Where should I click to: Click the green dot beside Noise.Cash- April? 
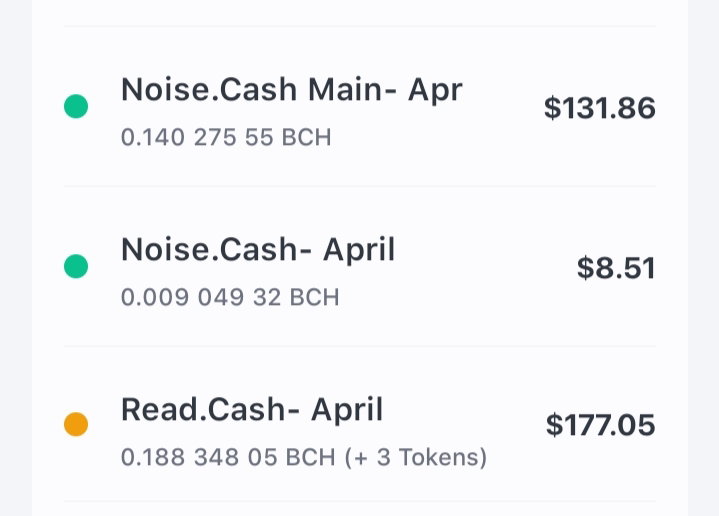[76, 266]
